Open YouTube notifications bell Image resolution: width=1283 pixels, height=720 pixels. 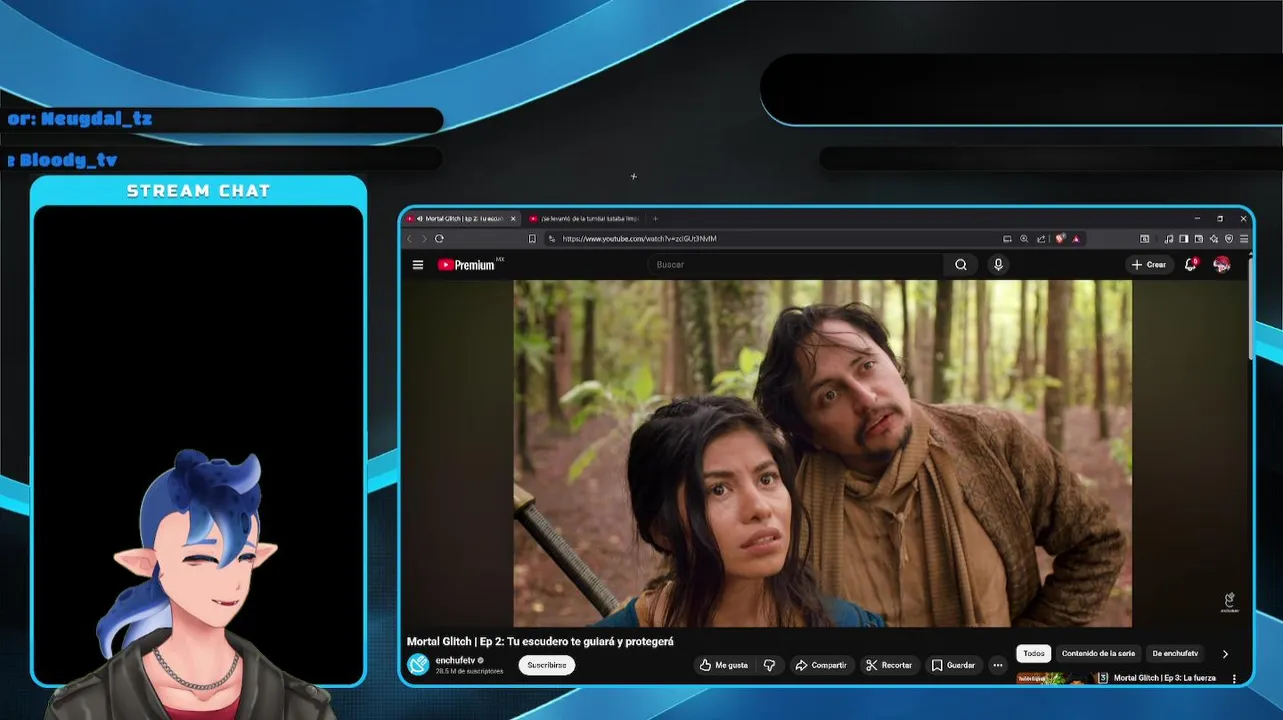(1191, 265)
